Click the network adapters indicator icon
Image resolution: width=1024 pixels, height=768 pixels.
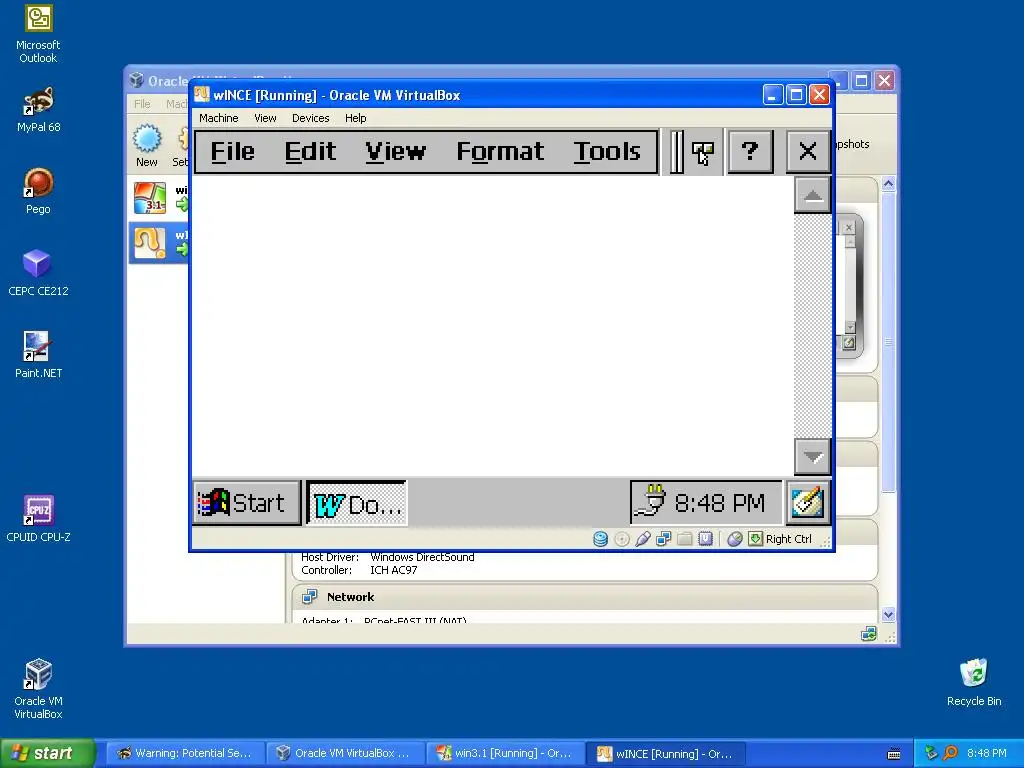pyautogui.click(x=664, y=539)
